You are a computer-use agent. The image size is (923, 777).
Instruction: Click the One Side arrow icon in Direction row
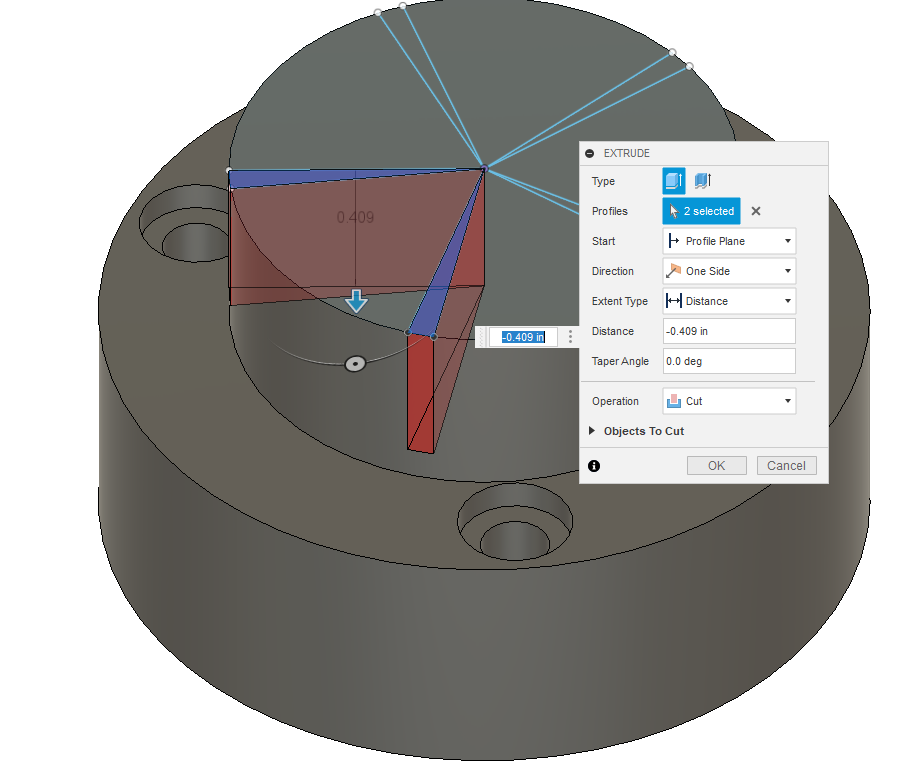[677, 270]
